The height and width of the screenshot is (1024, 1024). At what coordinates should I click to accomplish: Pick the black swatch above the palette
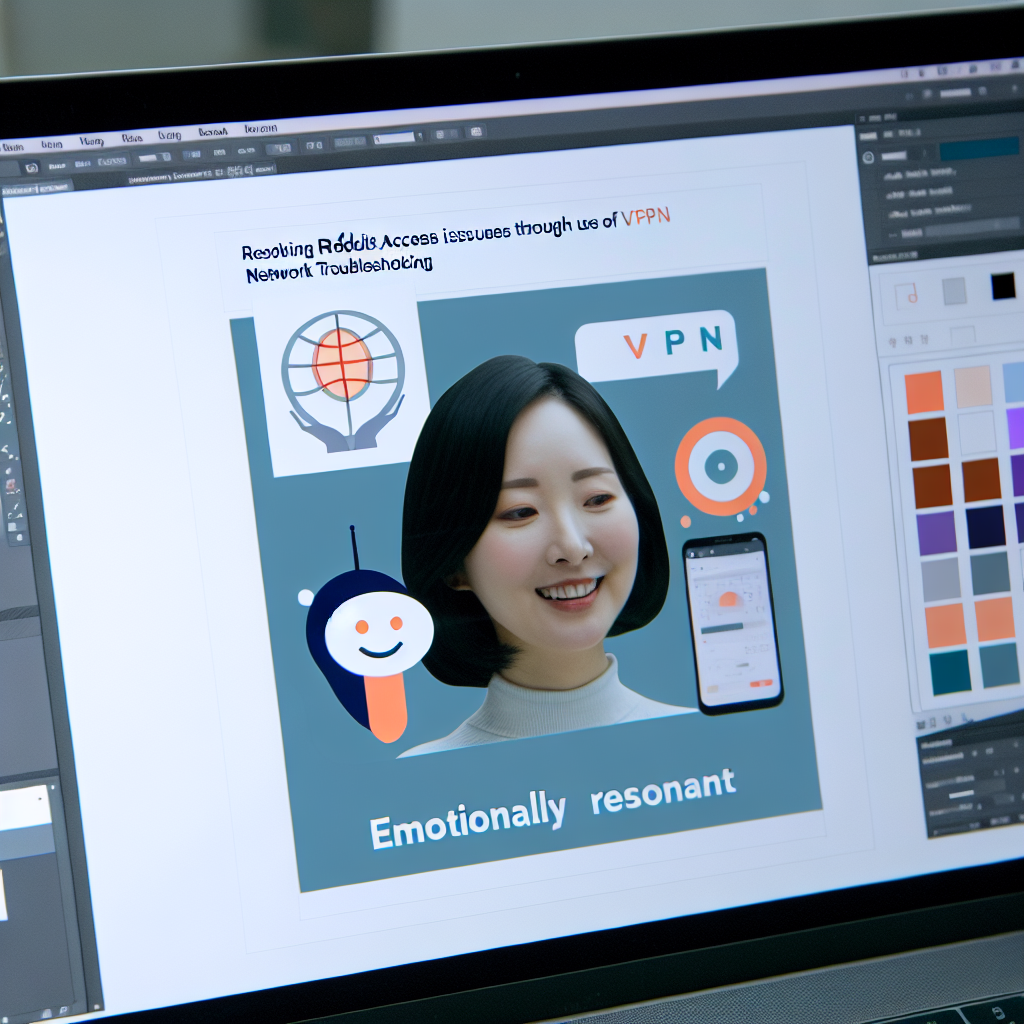pyautogui.click(x=1002, y=287)
